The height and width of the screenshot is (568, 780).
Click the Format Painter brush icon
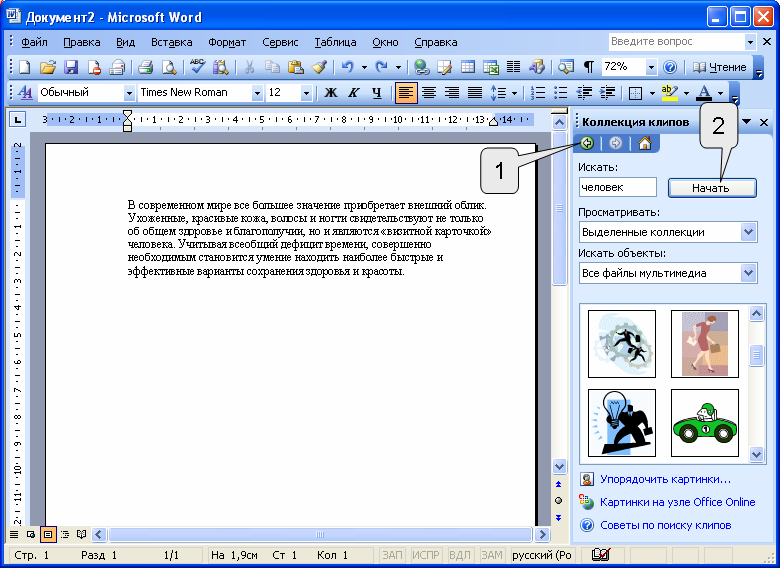319,67
